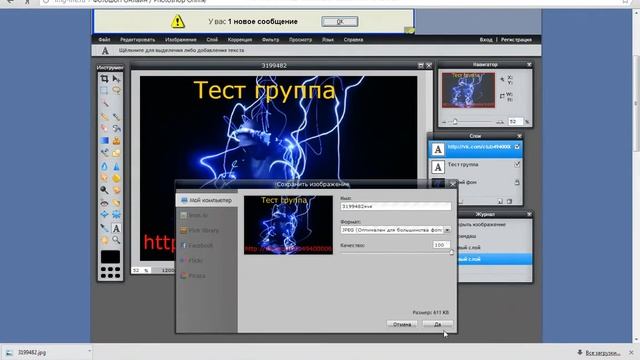Open downloaded file 3199482.jpg in download bar
640x360 pixels.
32,352
